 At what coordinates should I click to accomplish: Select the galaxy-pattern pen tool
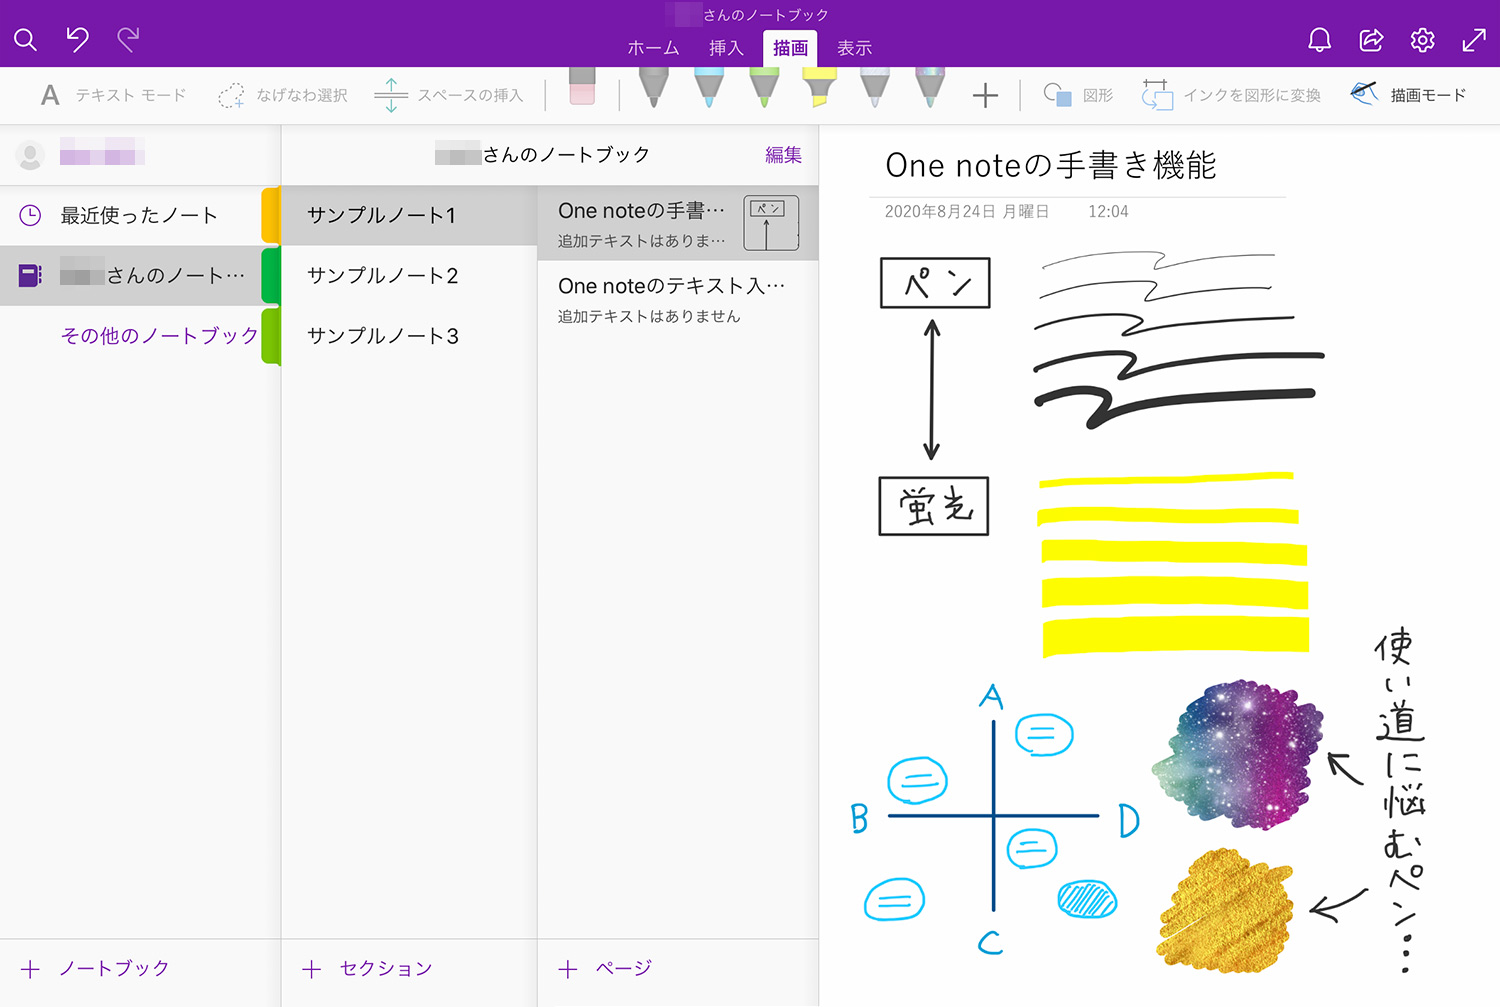(930, 88)
